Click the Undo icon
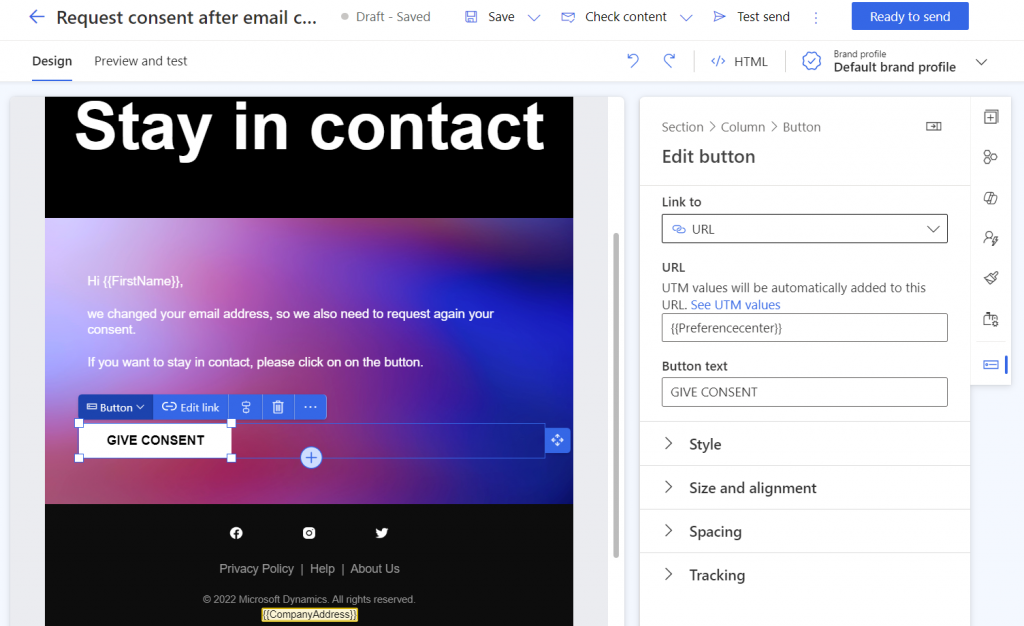 [632, 61]
